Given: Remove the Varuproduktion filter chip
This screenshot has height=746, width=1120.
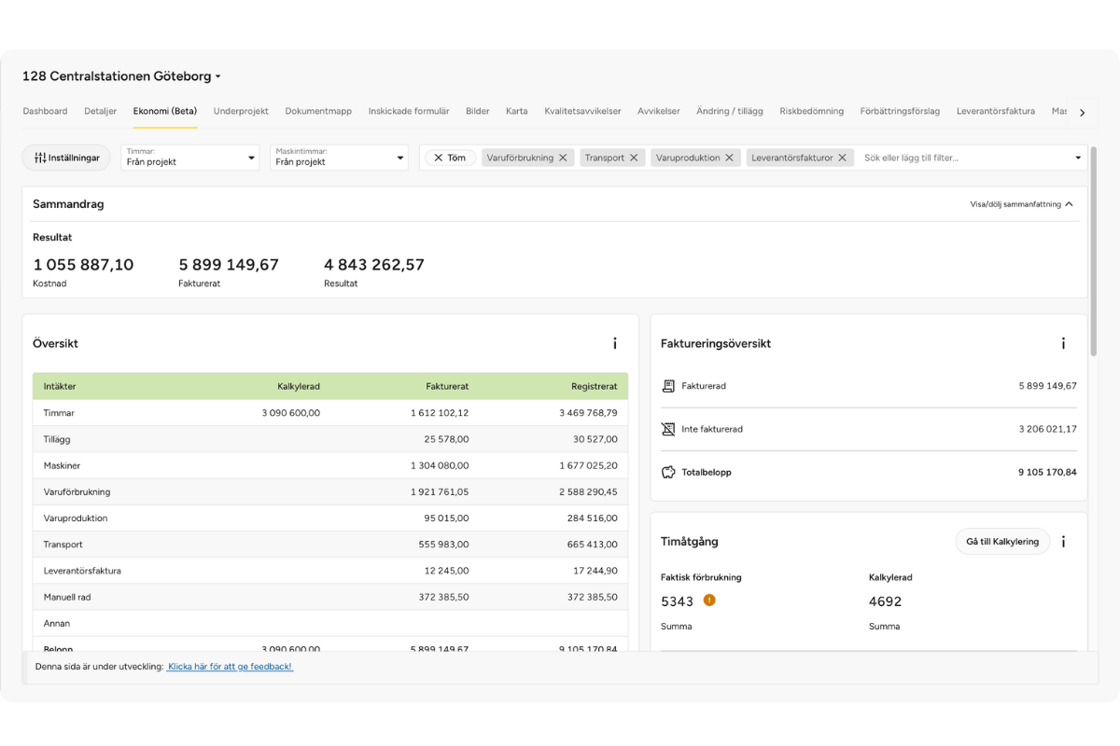Looking at the screenshot, I should [730, 158].
